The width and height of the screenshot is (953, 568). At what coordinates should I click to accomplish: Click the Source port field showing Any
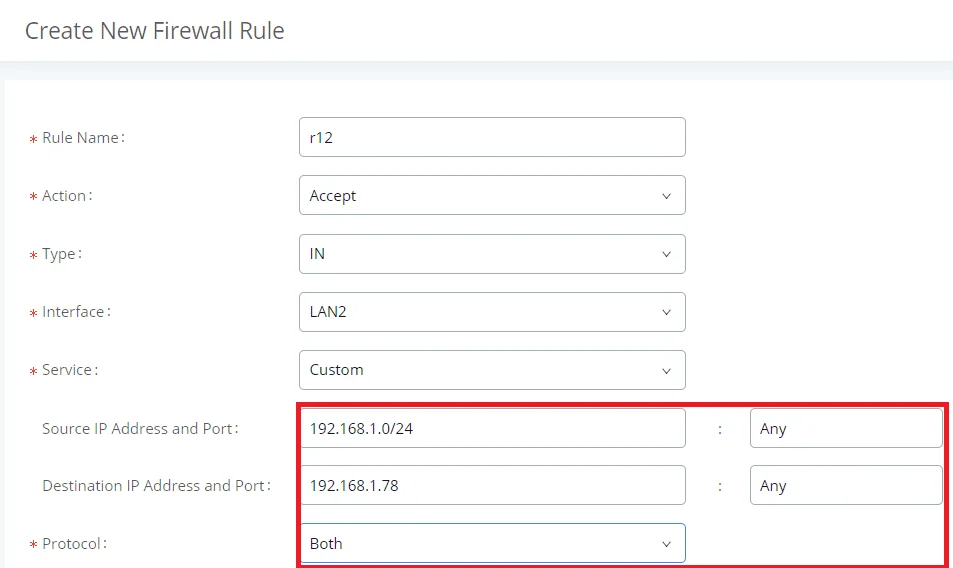pyautogui.click(x=846, y=428)
